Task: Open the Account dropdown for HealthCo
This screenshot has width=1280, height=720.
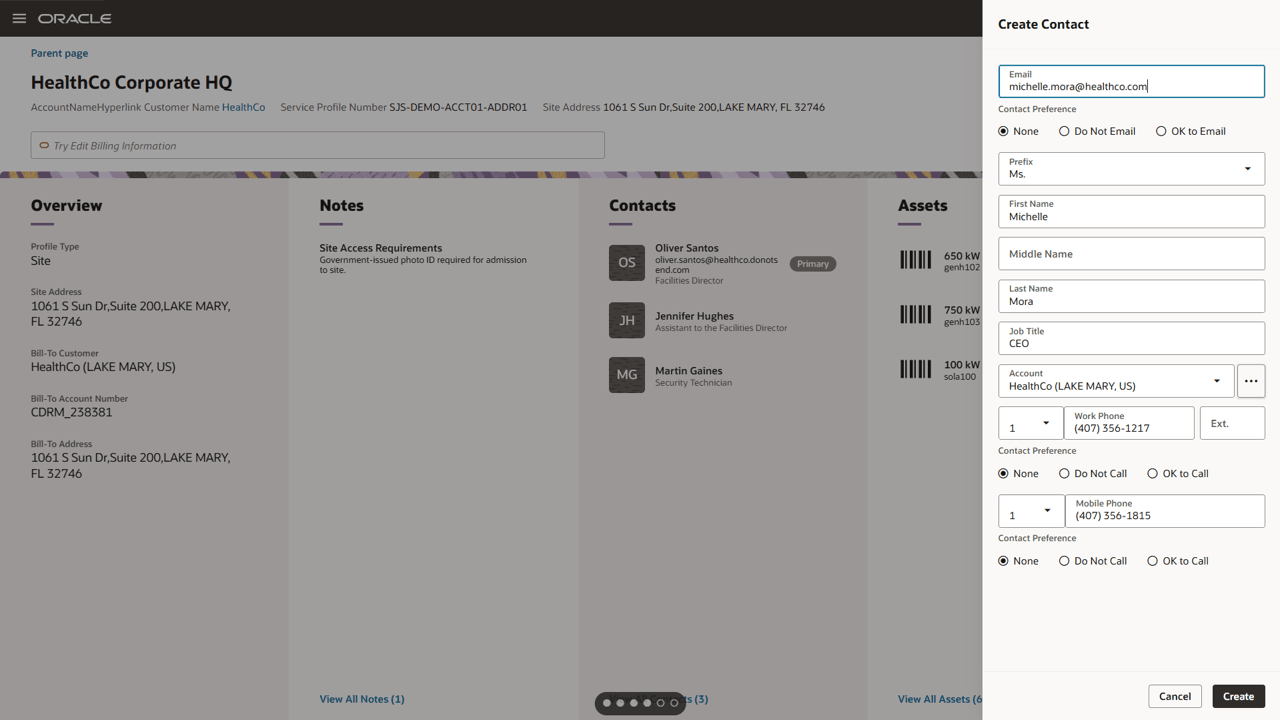Action: tap(1216, 381)
